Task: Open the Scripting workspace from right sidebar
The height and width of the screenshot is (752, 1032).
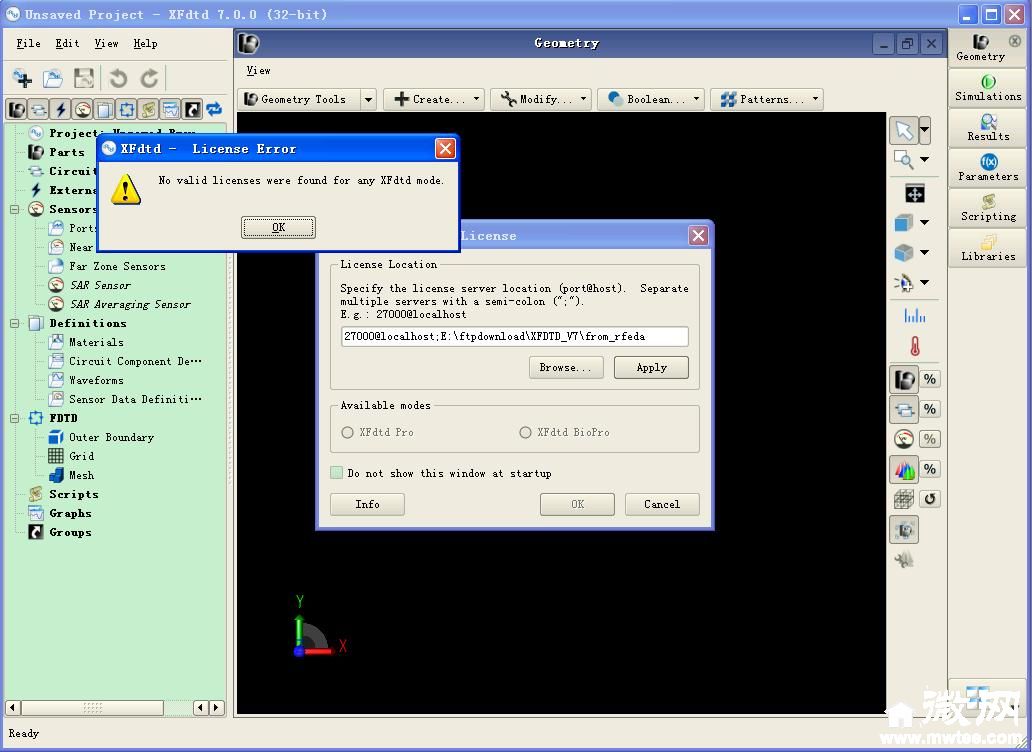Action: pos(987,208)
